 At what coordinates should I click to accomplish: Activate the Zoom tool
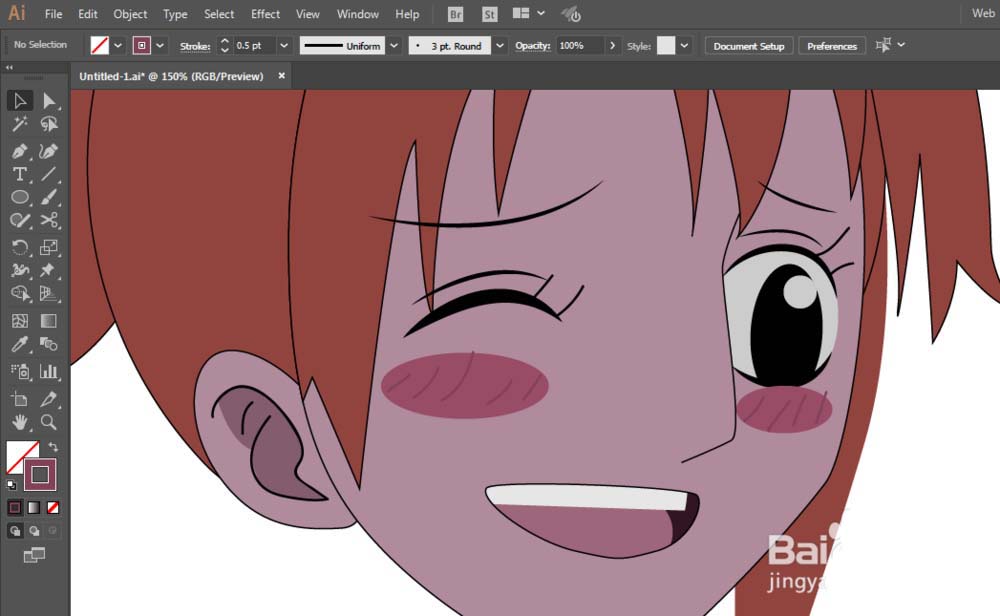pyautogui.click(x=48, y=422)
